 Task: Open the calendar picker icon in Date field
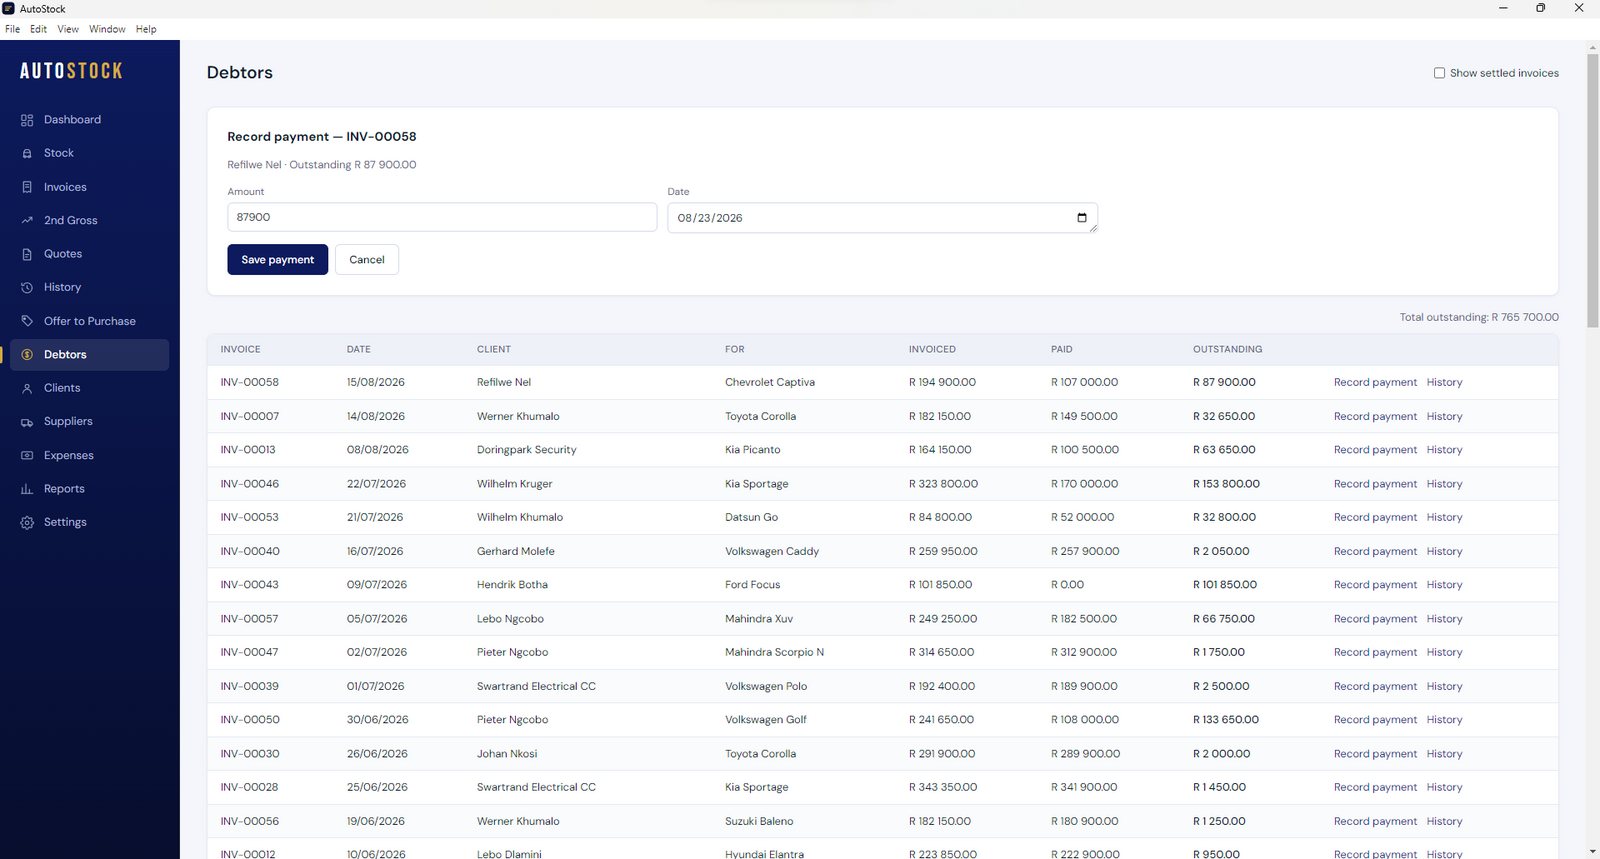click(1082, 218)
